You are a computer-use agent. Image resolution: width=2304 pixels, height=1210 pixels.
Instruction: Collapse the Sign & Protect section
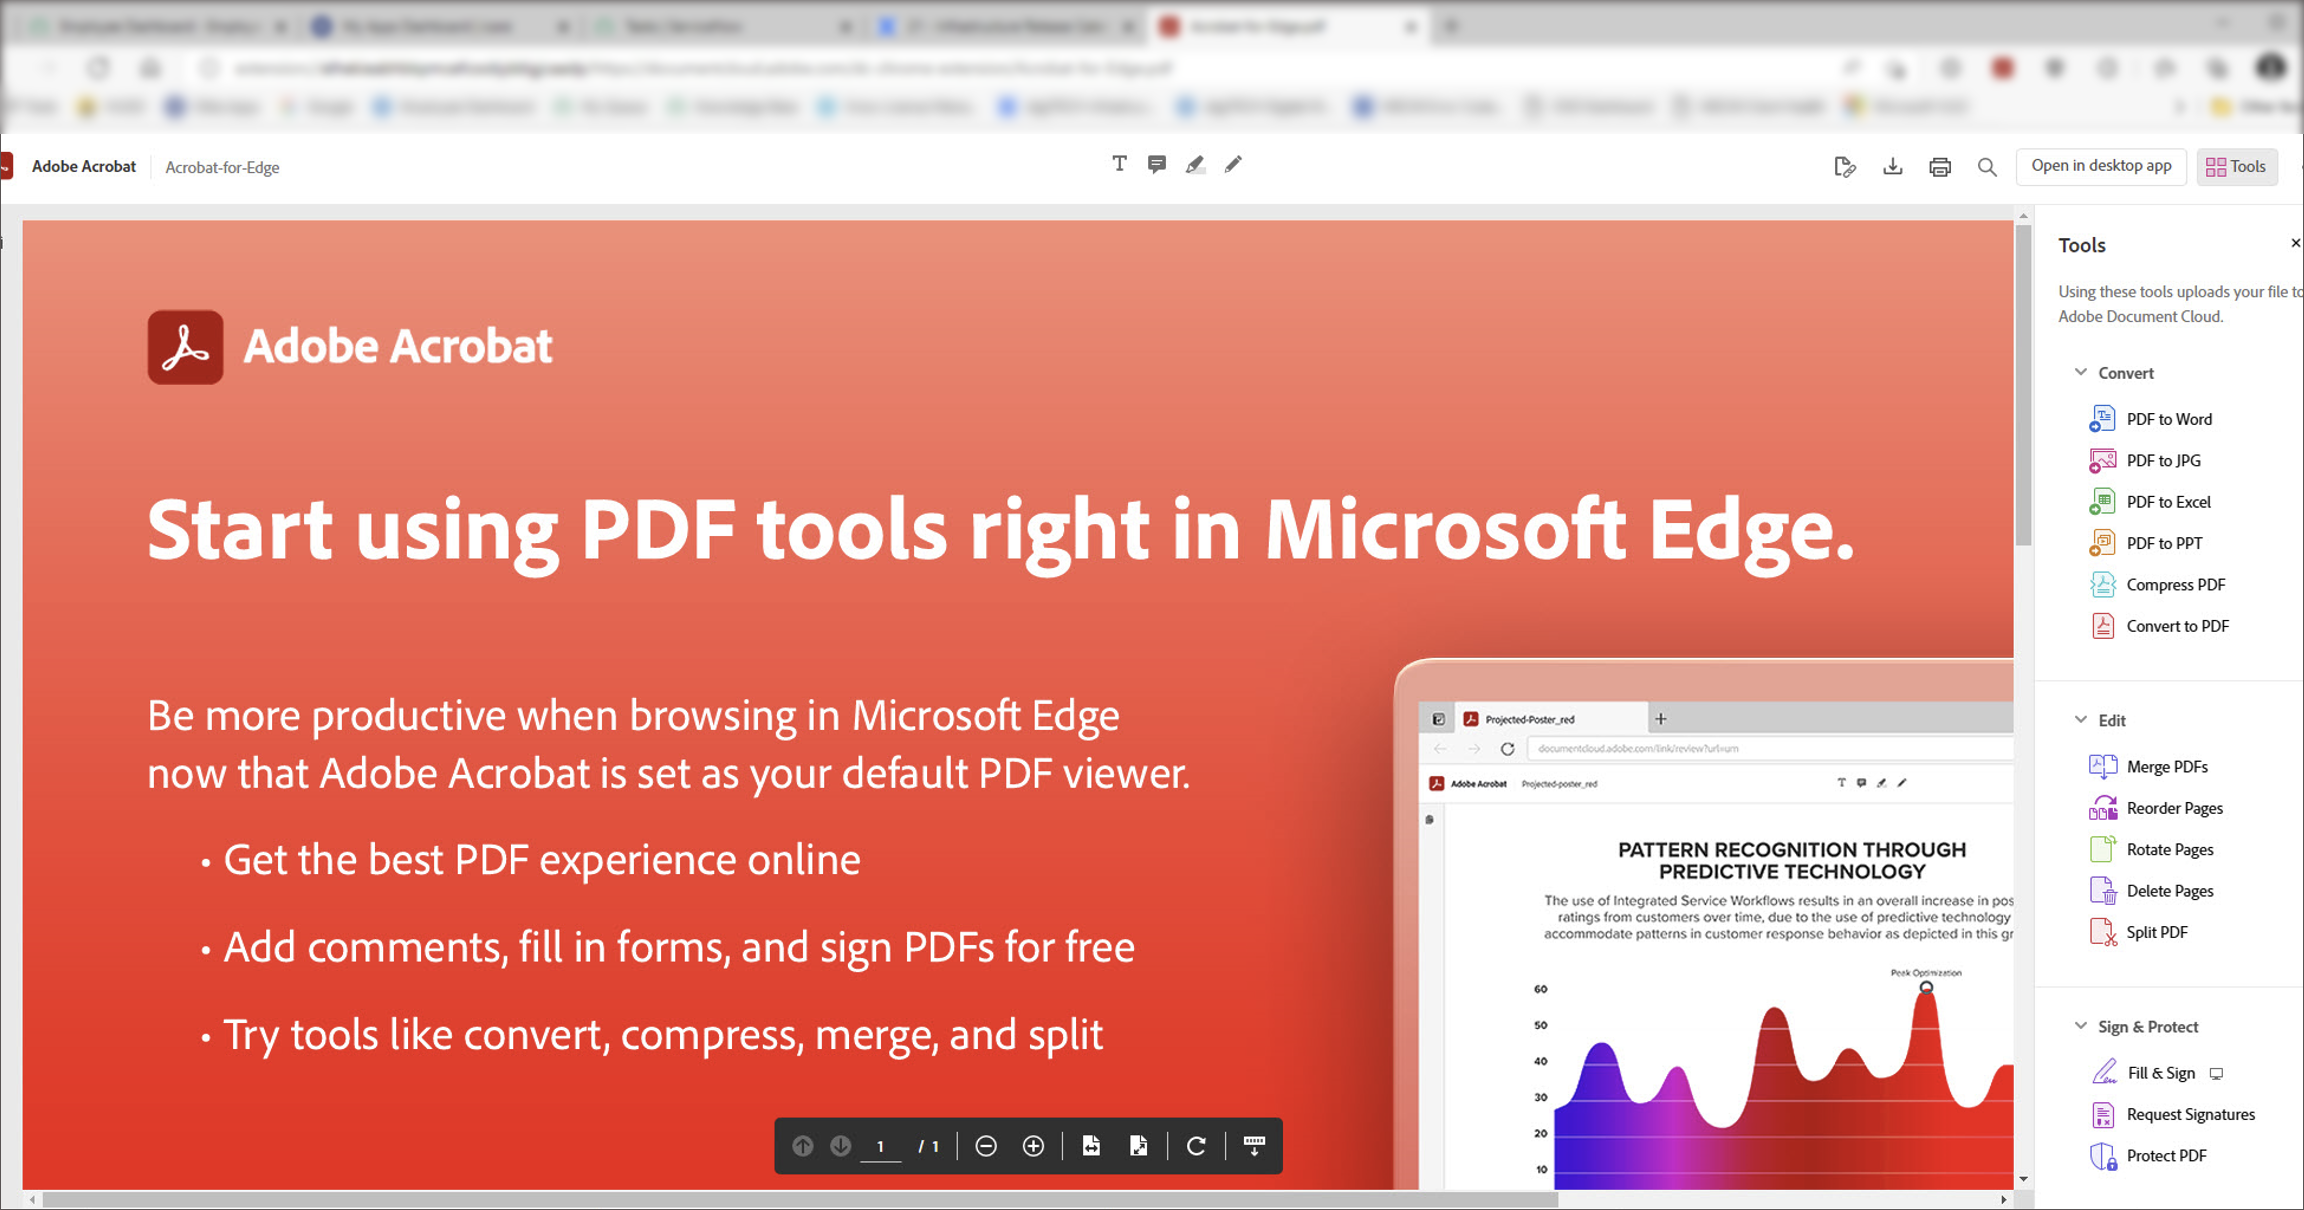click(x=2081, y=1026)
